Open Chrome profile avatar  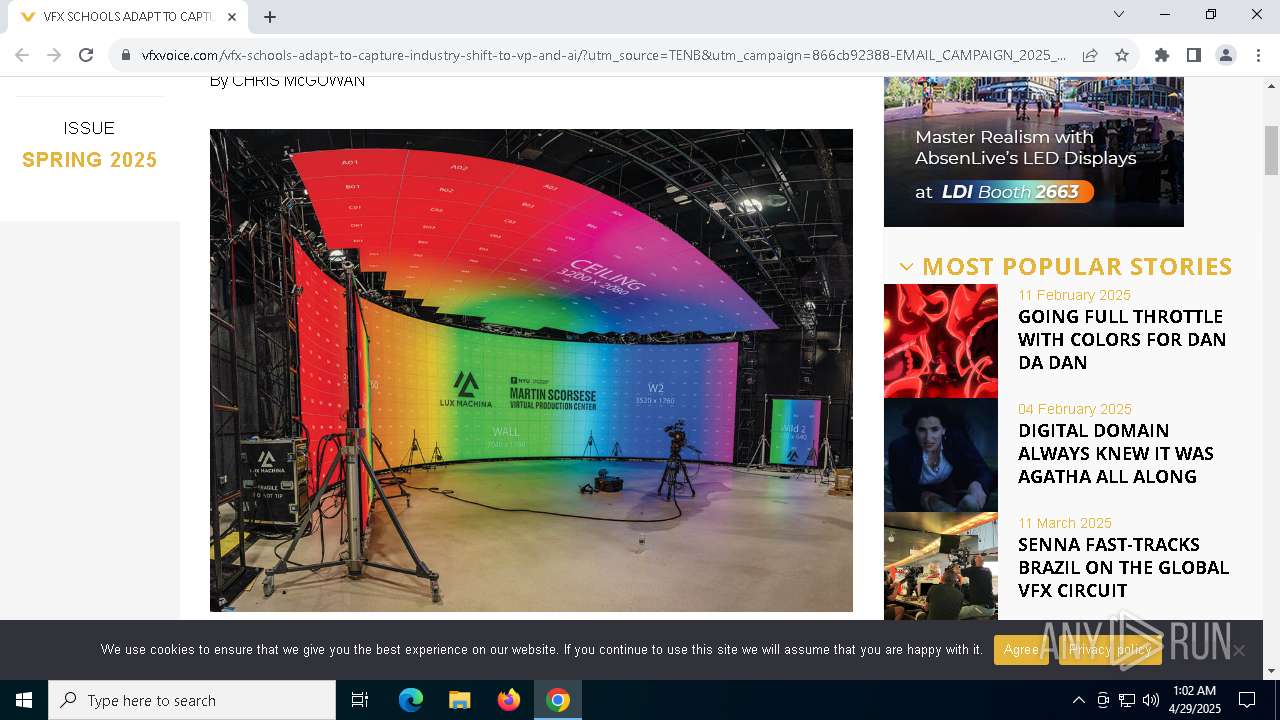[x=1226, y=55]
